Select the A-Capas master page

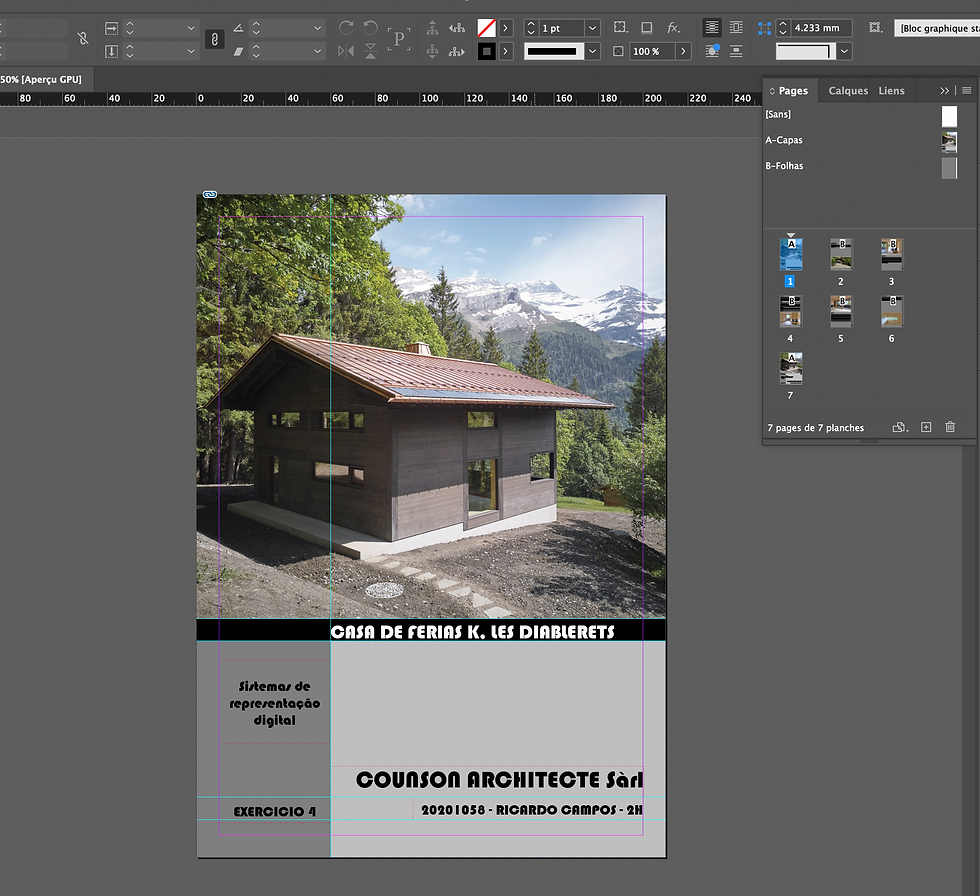[x=784, y=141]
